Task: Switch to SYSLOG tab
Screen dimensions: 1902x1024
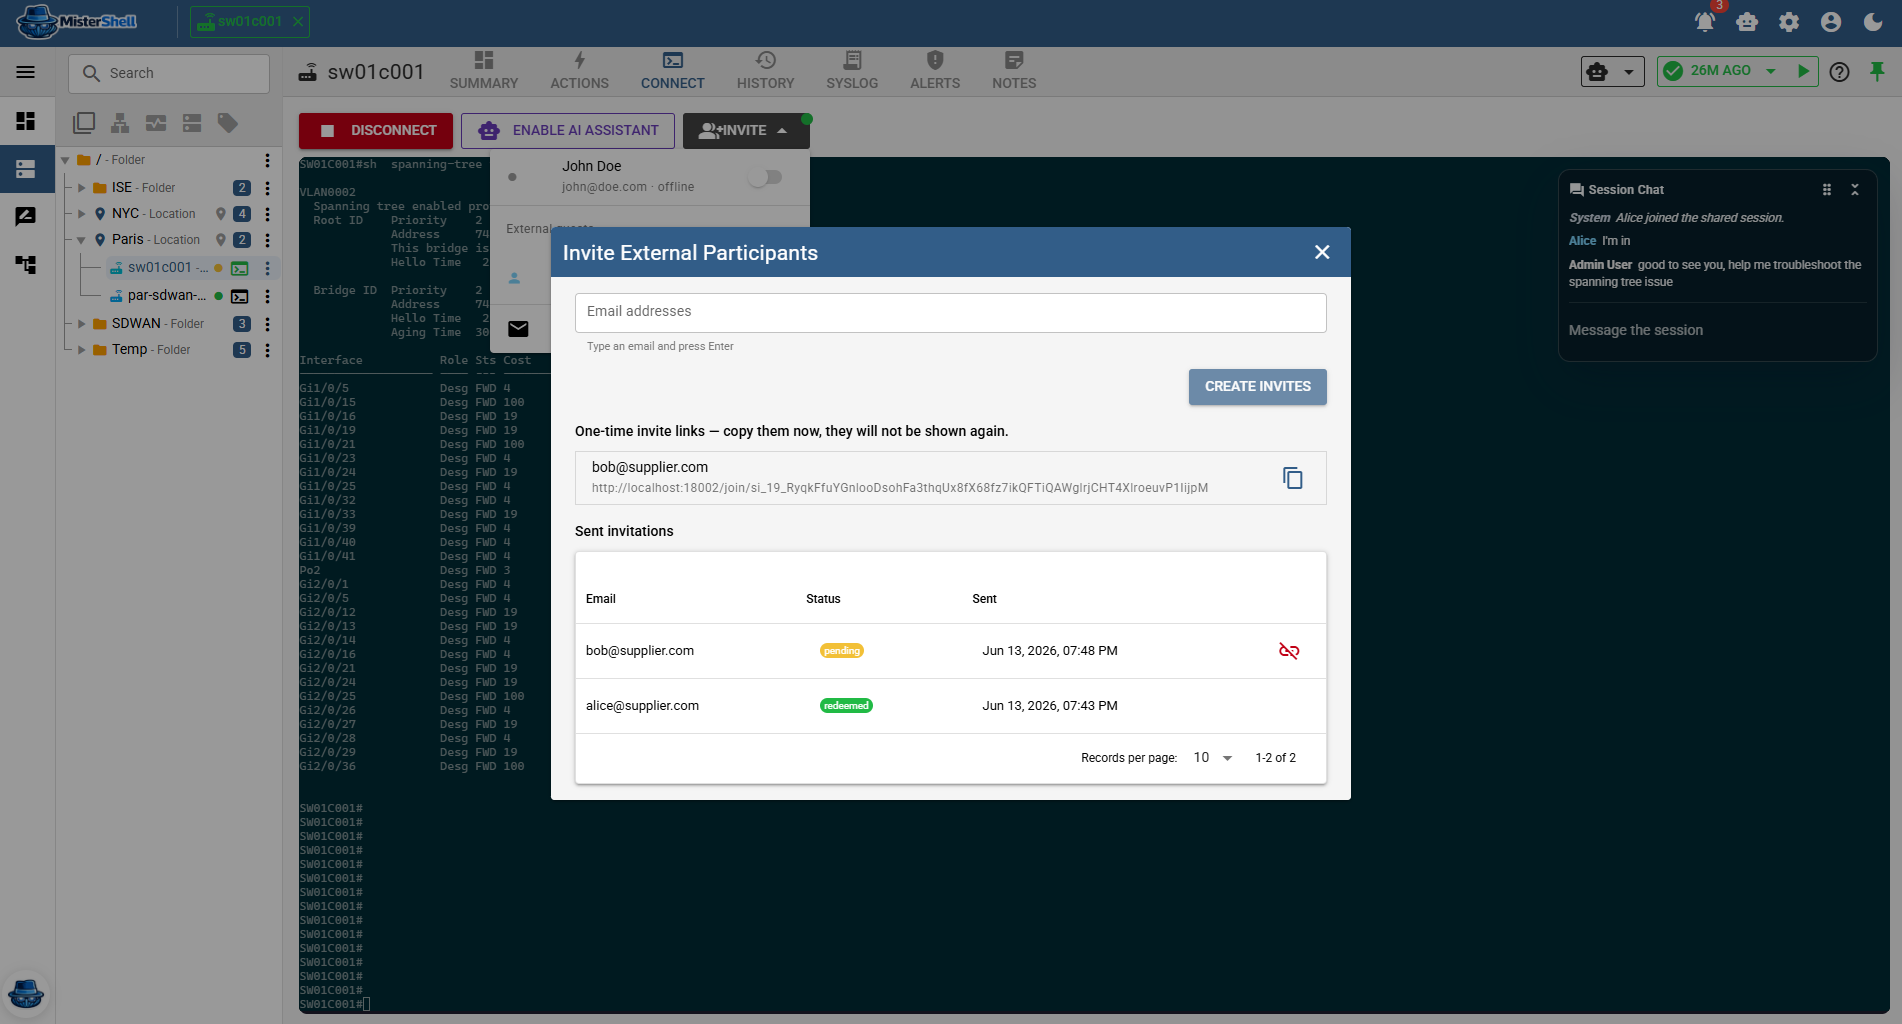Action: point(852,71)
